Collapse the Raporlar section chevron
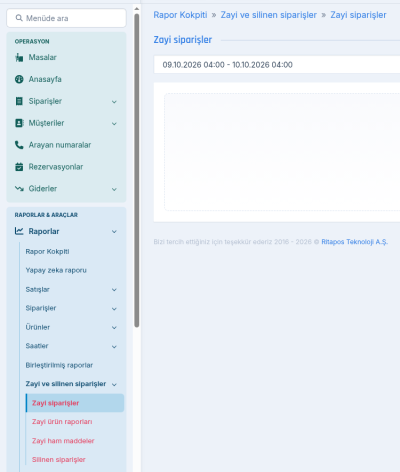The width and height of the screenshot is (400, 472). pyautogui.click(x=114, y=232)
